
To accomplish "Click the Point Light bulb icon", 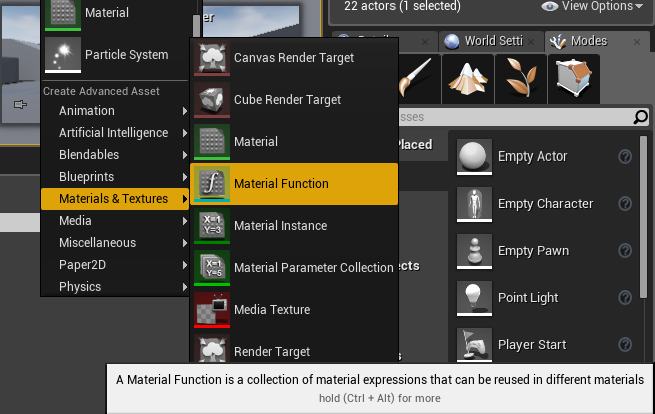I will (474, 298).
